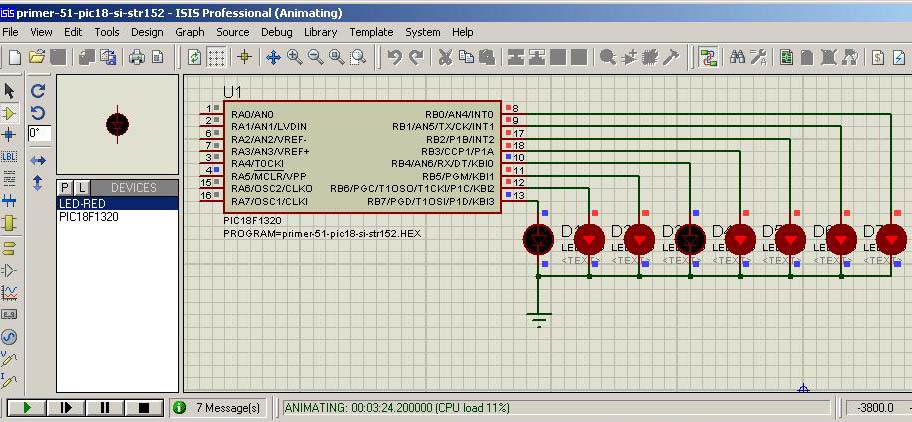Select the Component mode tool
912x422 pixels.
point(10,113)
